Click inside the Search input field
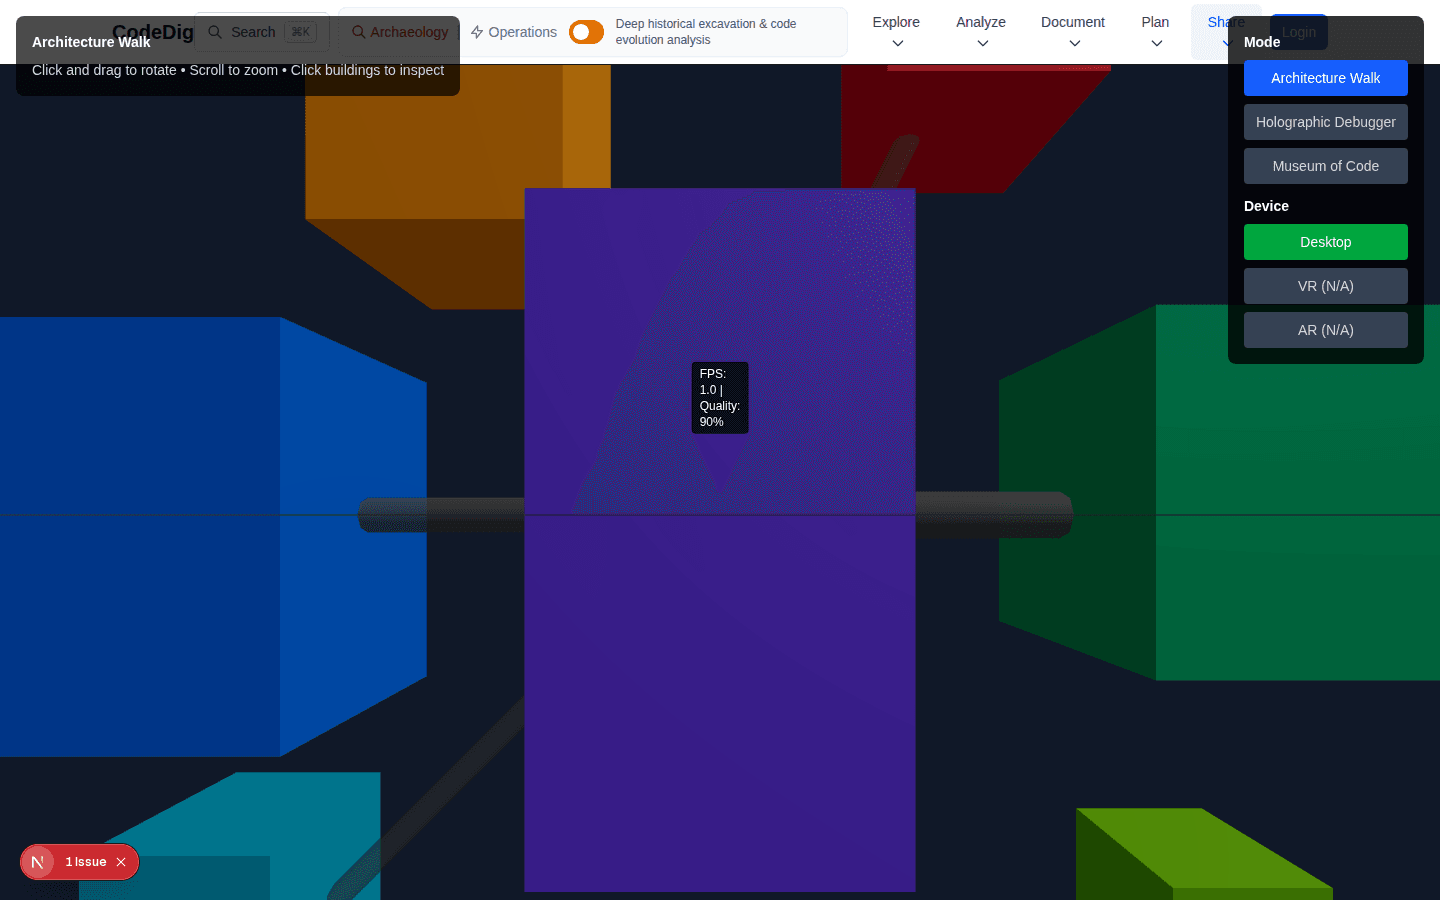The width and height of the screenshot is (1440, 900). (262, 31)
